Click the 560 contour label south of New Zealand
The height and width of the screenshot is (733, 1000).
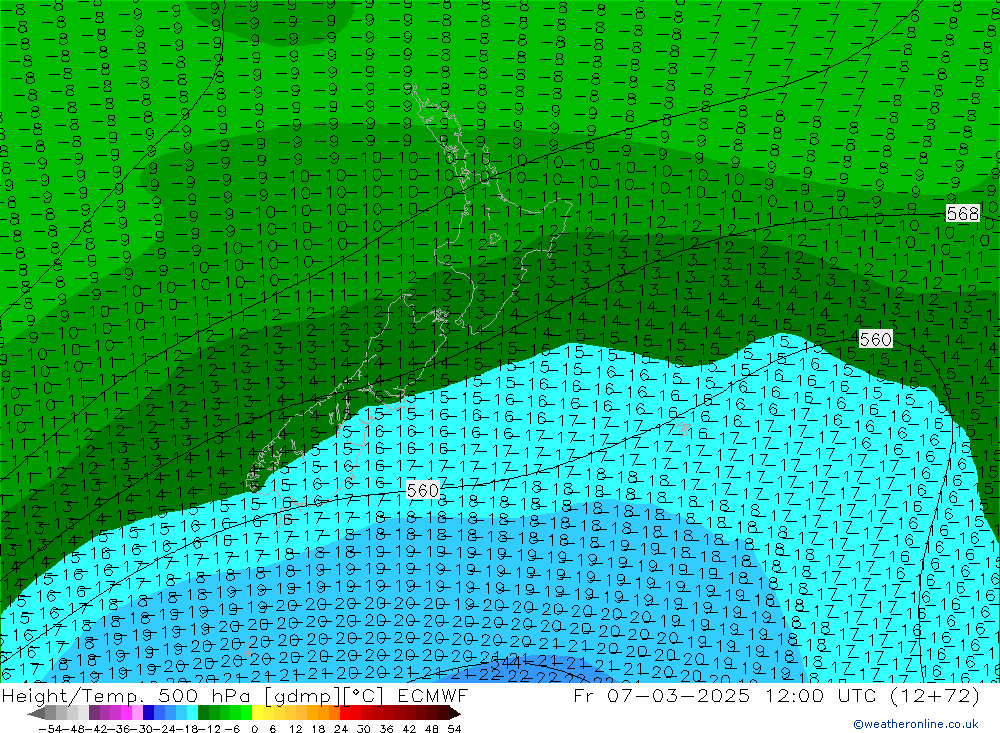click(x=422, y=490)
